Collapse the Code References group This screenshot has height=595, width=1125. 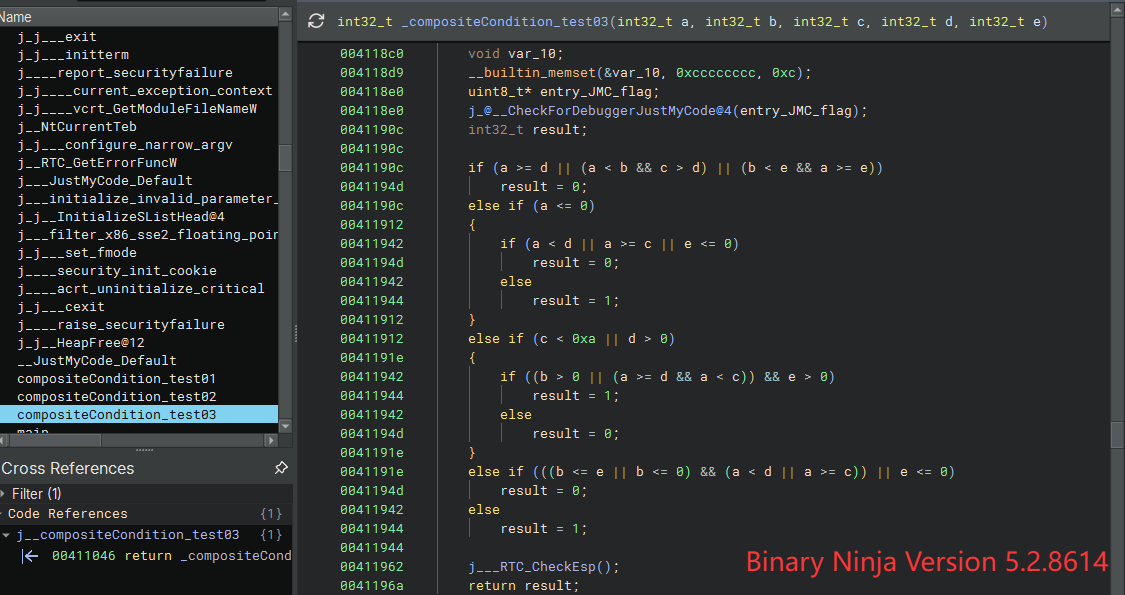3,514
